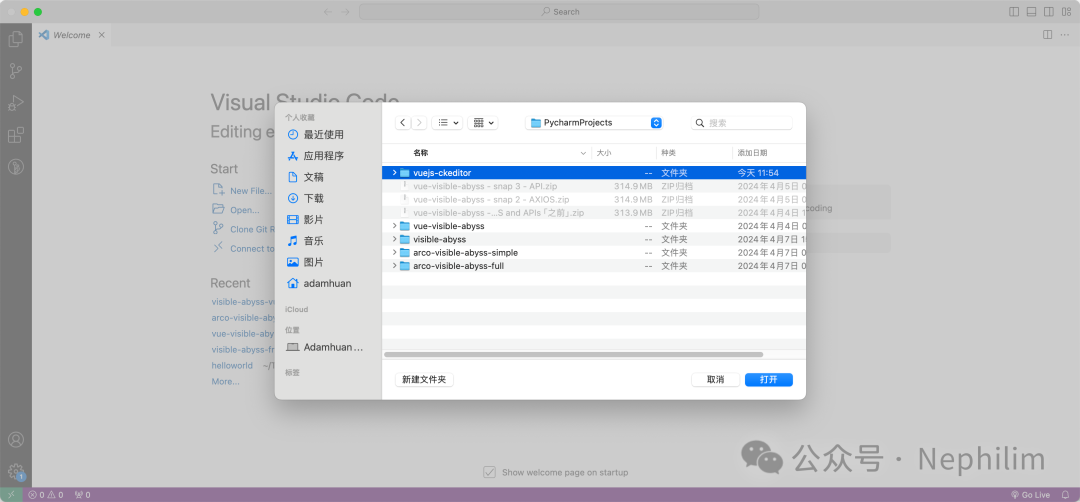Click the file dialog back button
1080x502 pixels.
pos(403,123)
